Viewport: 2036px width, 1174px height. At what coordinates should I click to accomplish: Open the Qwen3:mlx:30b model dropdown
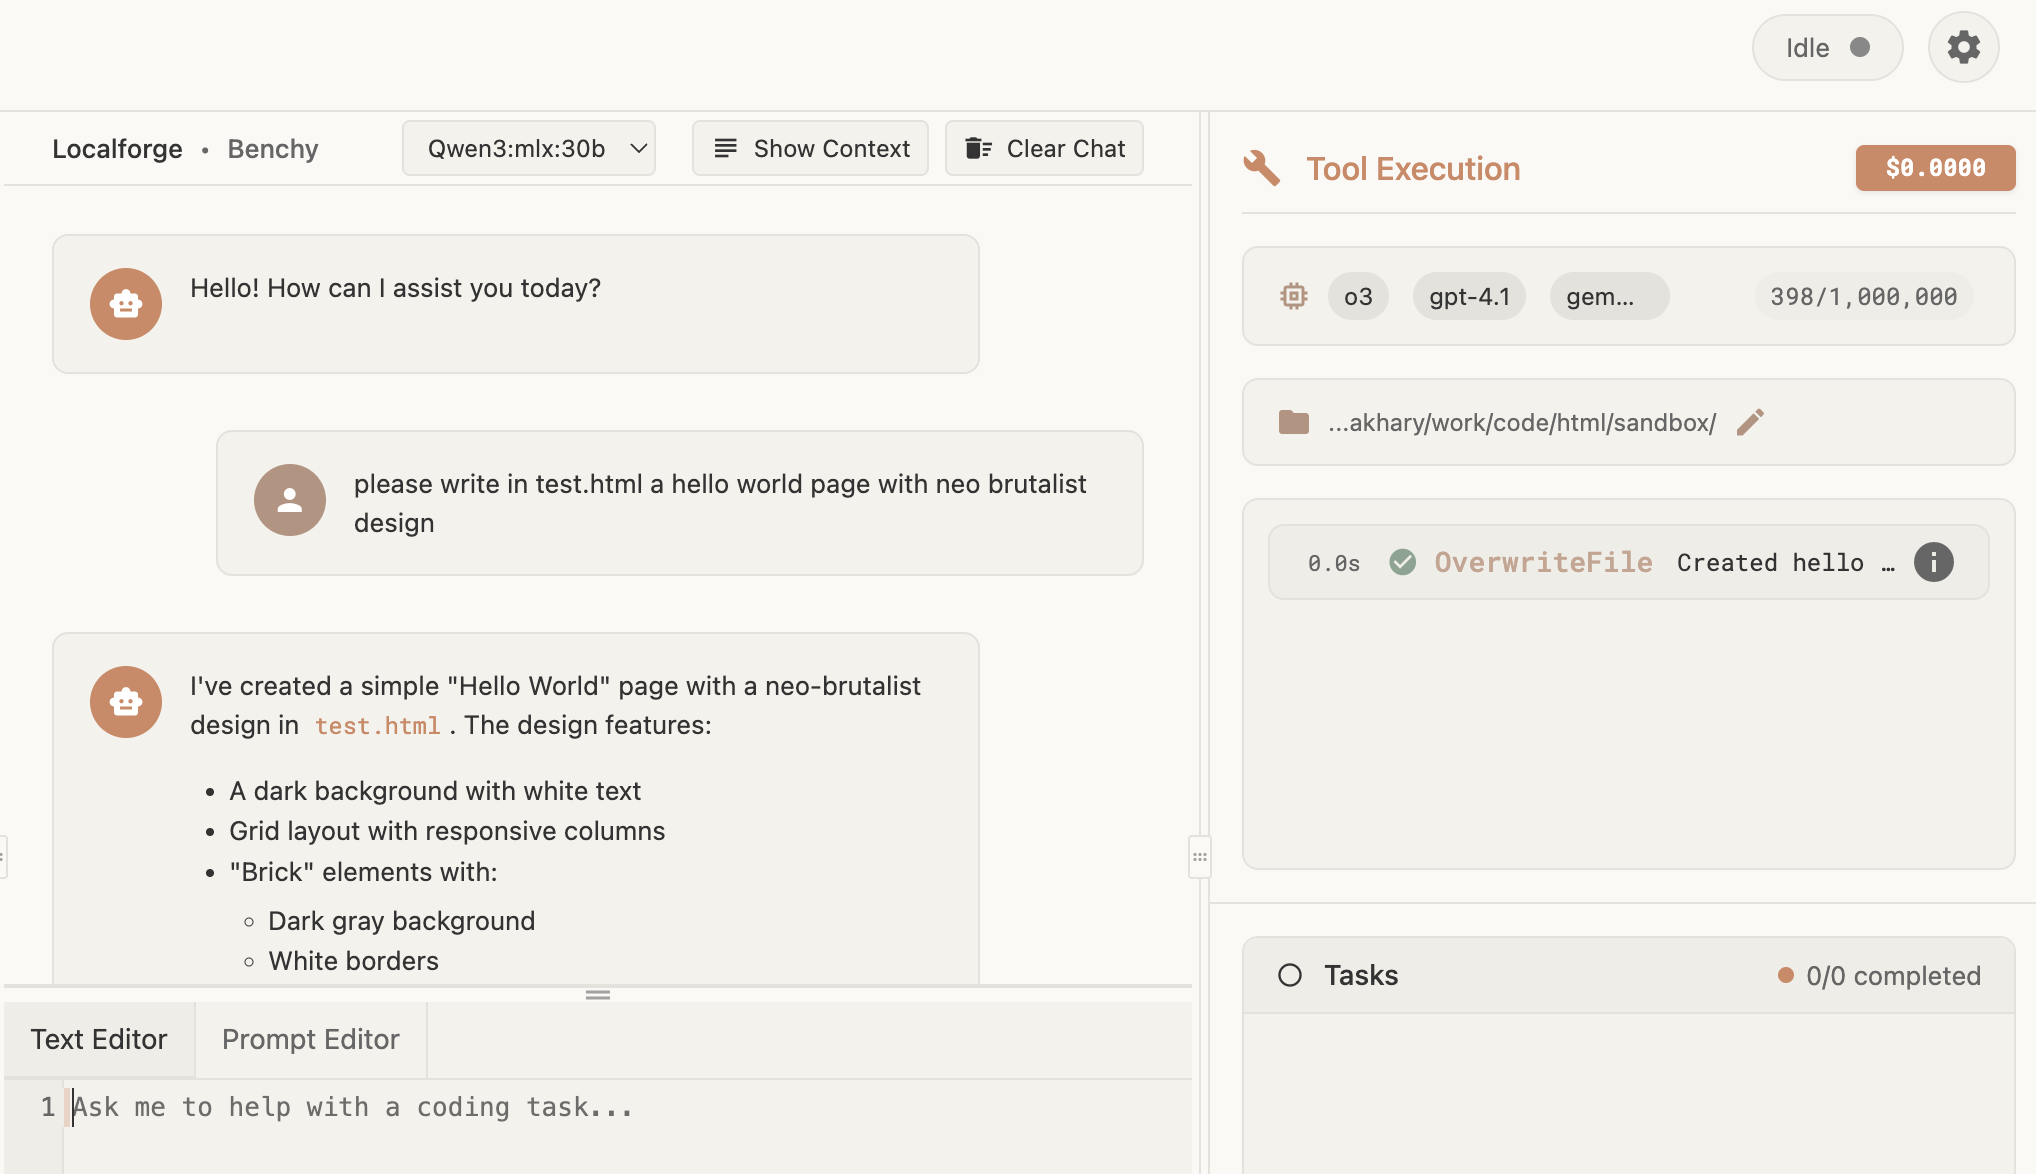529,148
